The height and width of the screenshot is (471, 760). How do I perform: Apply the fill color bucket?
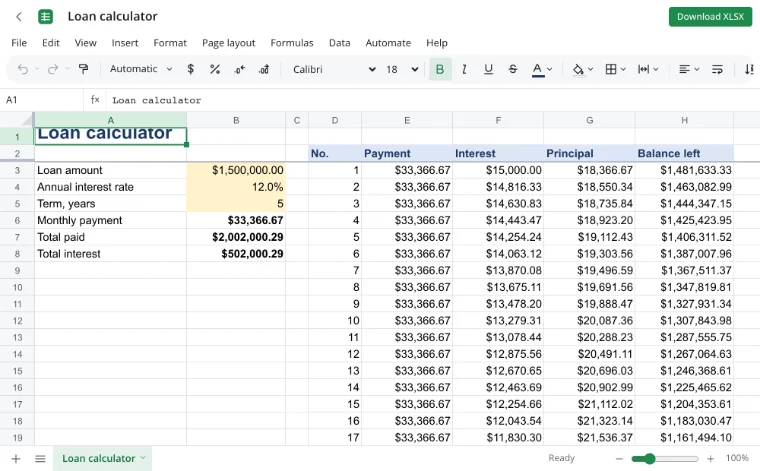coord(578,70)
